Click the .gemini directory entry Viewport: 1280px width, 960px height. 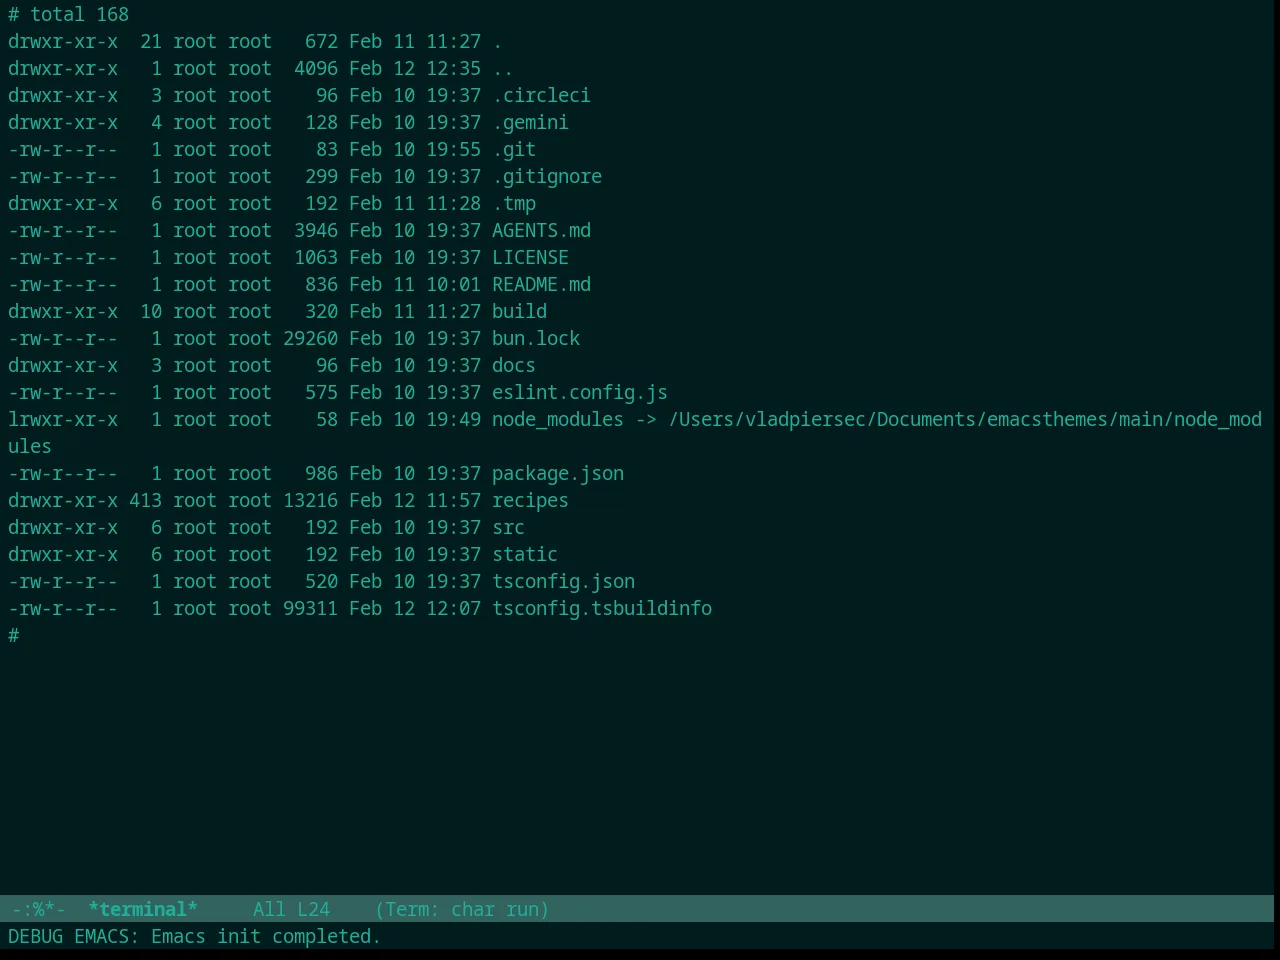pos(530,122)
